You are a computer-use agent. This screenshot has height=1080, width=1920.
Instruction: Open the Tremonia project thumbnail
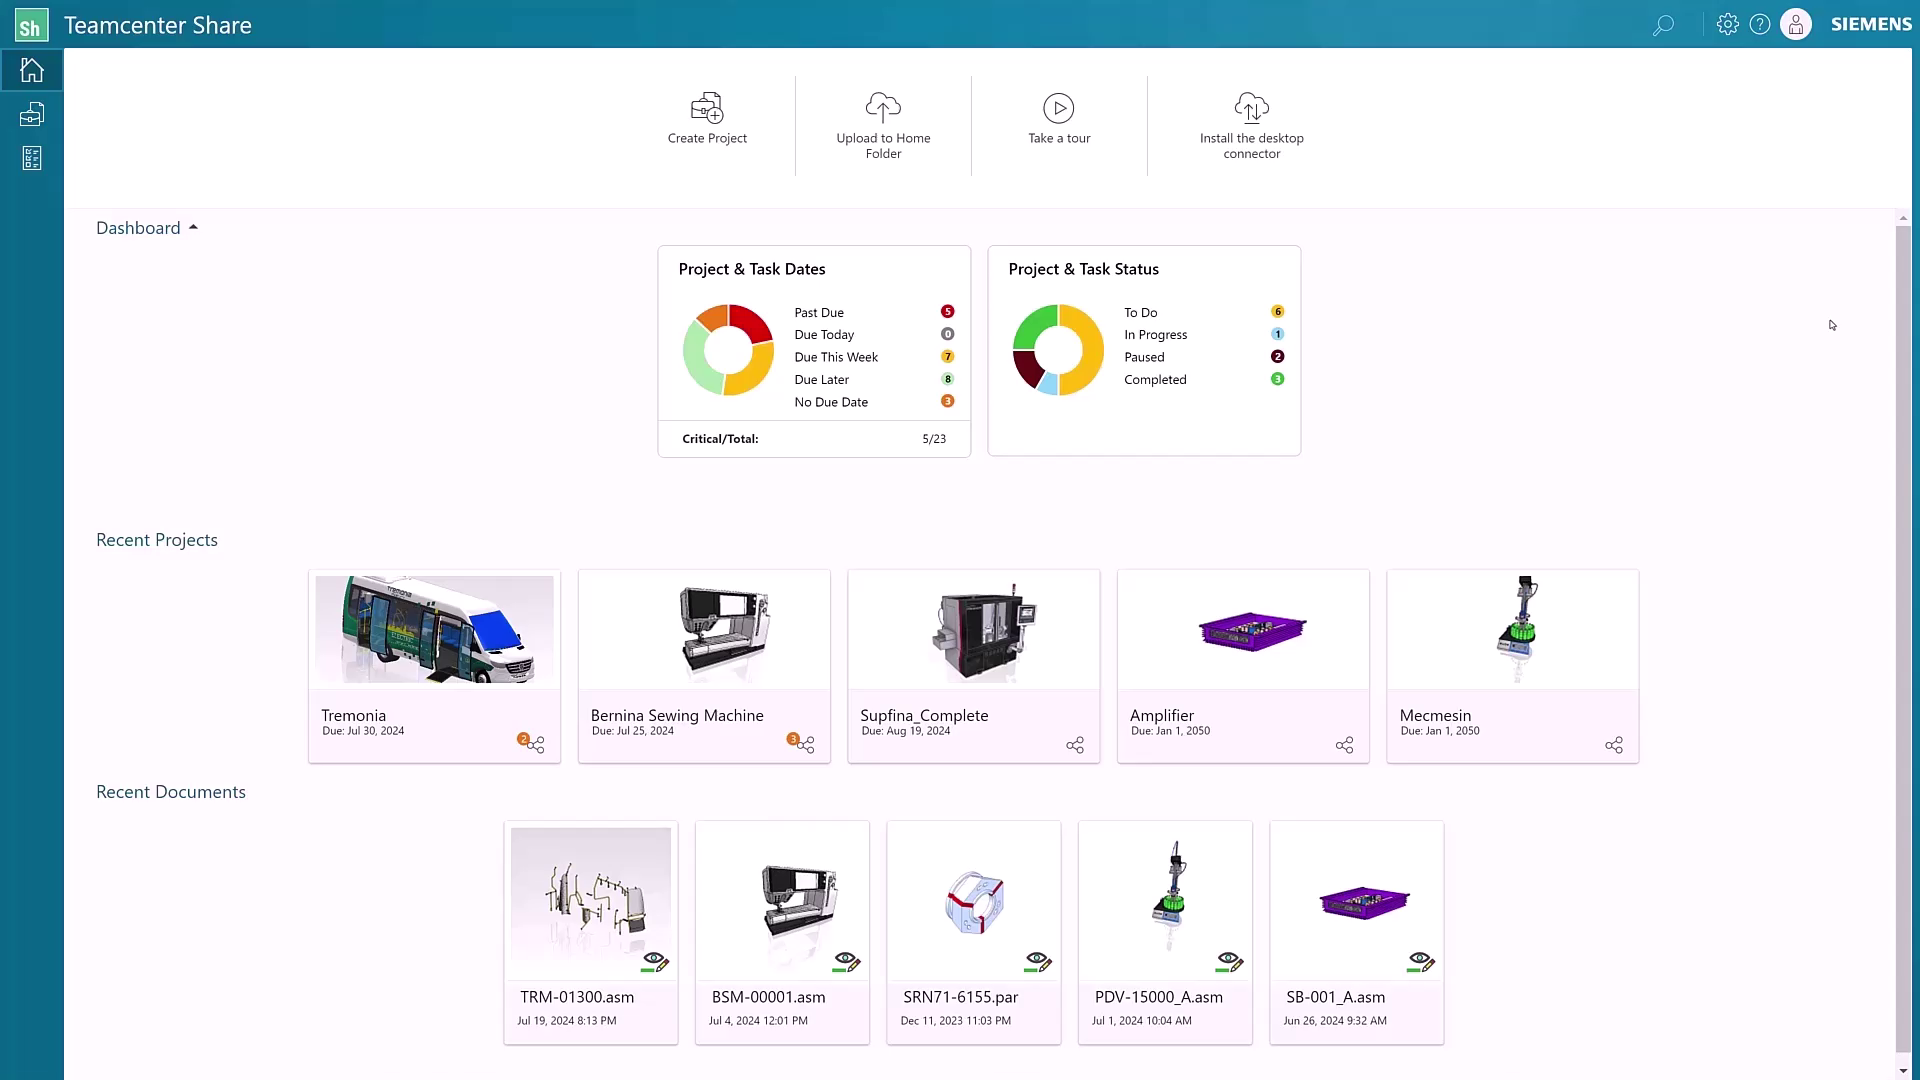click(434, 629)
